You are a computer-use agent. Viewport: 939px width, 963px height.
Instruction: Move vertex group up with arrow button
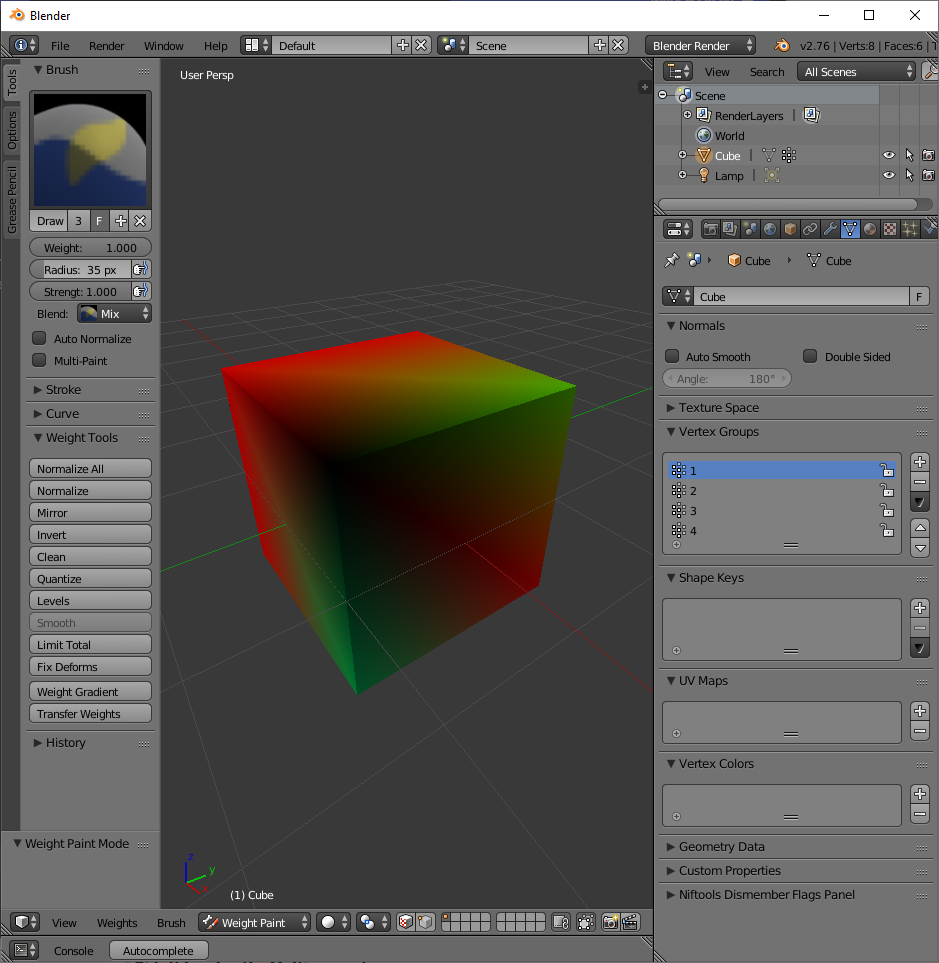pyautogui.click(x=919, y=528)
